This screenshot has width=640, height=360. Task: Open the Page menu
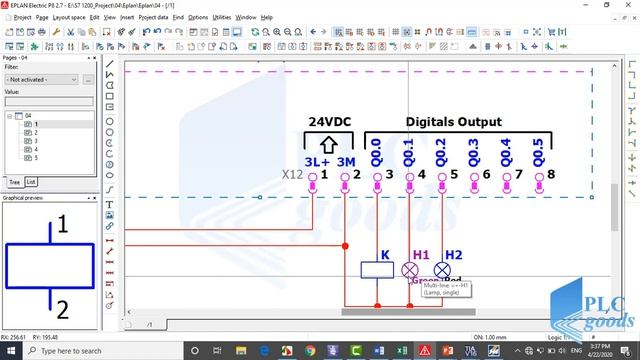coord(42,18)
